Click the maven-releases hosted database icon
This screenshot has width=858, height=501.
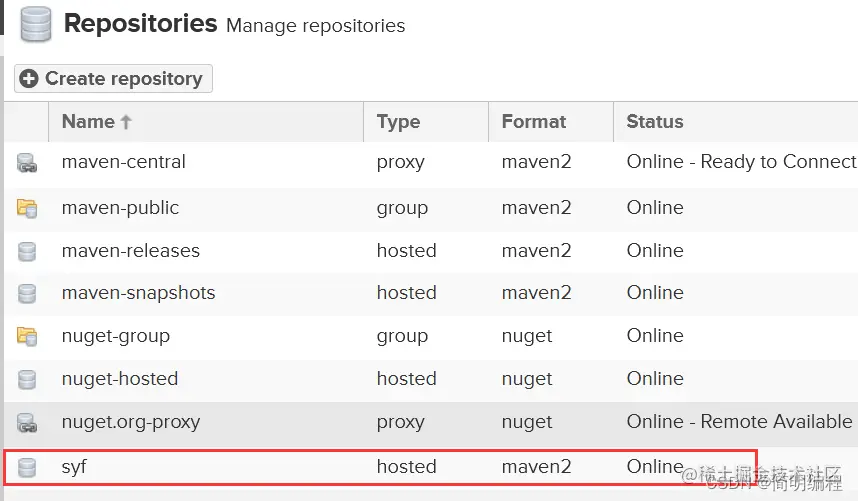coord(27,252)
